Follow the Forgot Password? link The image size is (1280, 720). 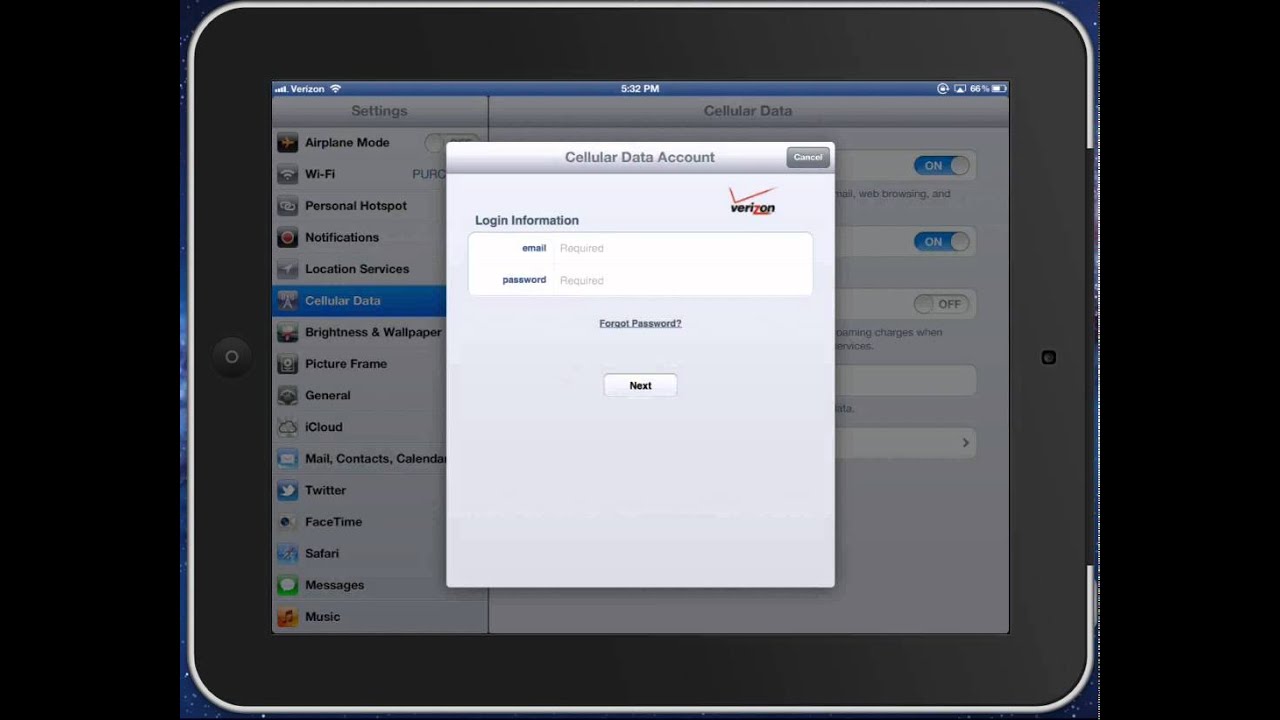point(640,324)
